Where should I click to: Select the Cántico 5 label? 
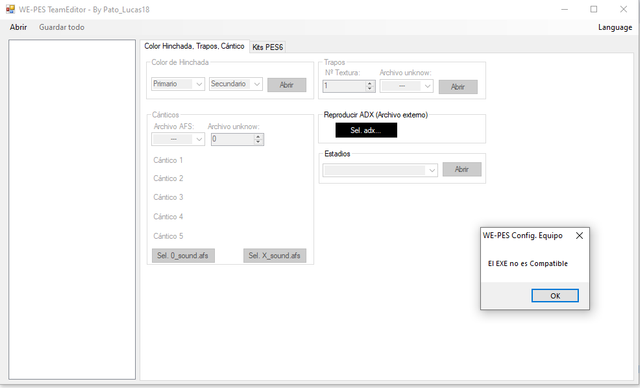[x=168, y=236]
